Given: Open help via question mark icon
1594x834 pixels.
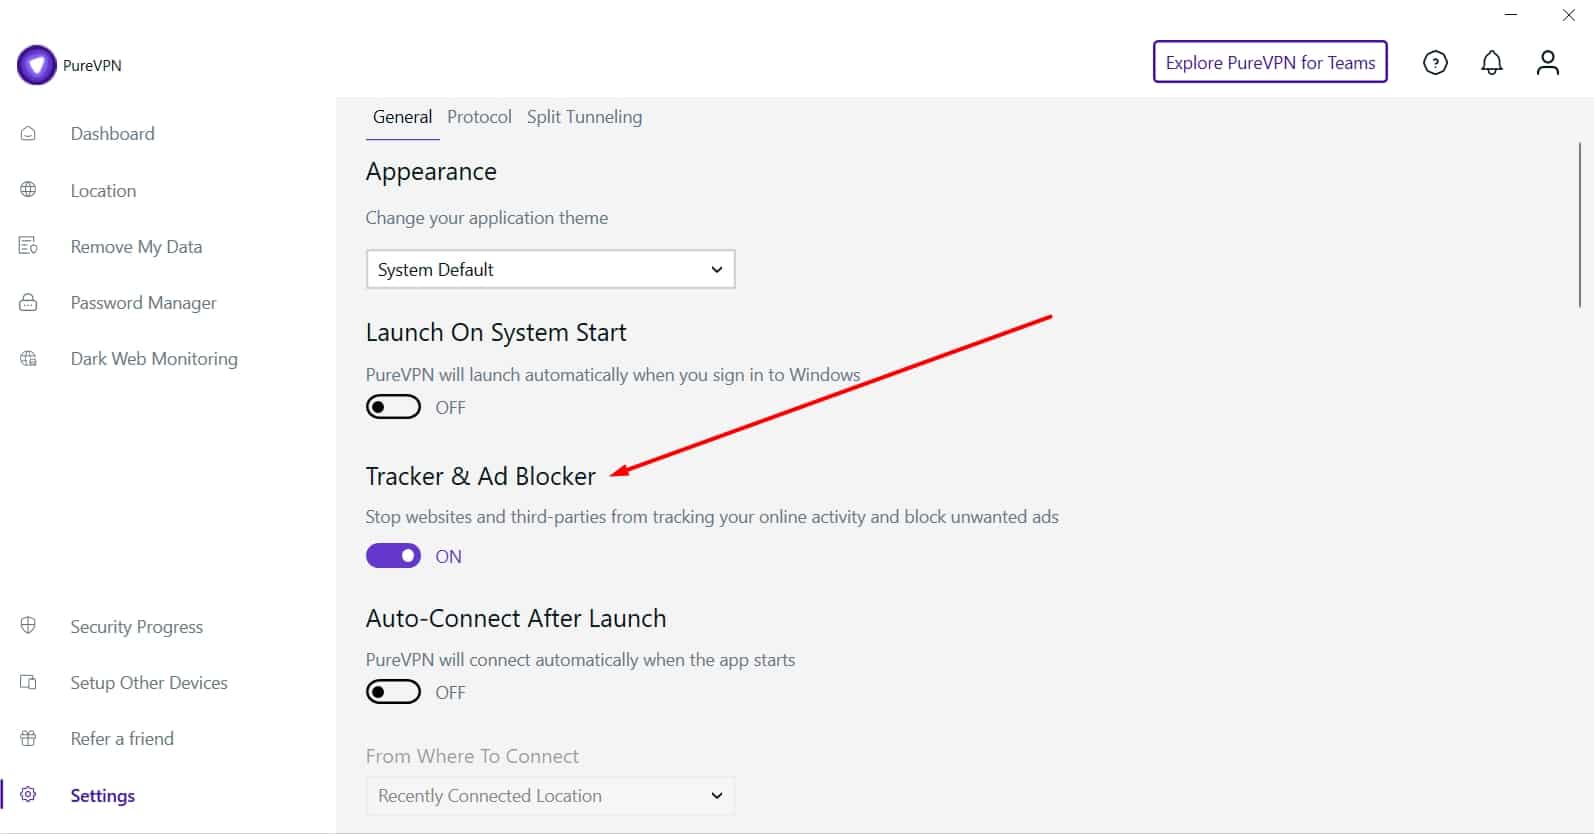Looking at the screenshot, I should coord(1435,63).
